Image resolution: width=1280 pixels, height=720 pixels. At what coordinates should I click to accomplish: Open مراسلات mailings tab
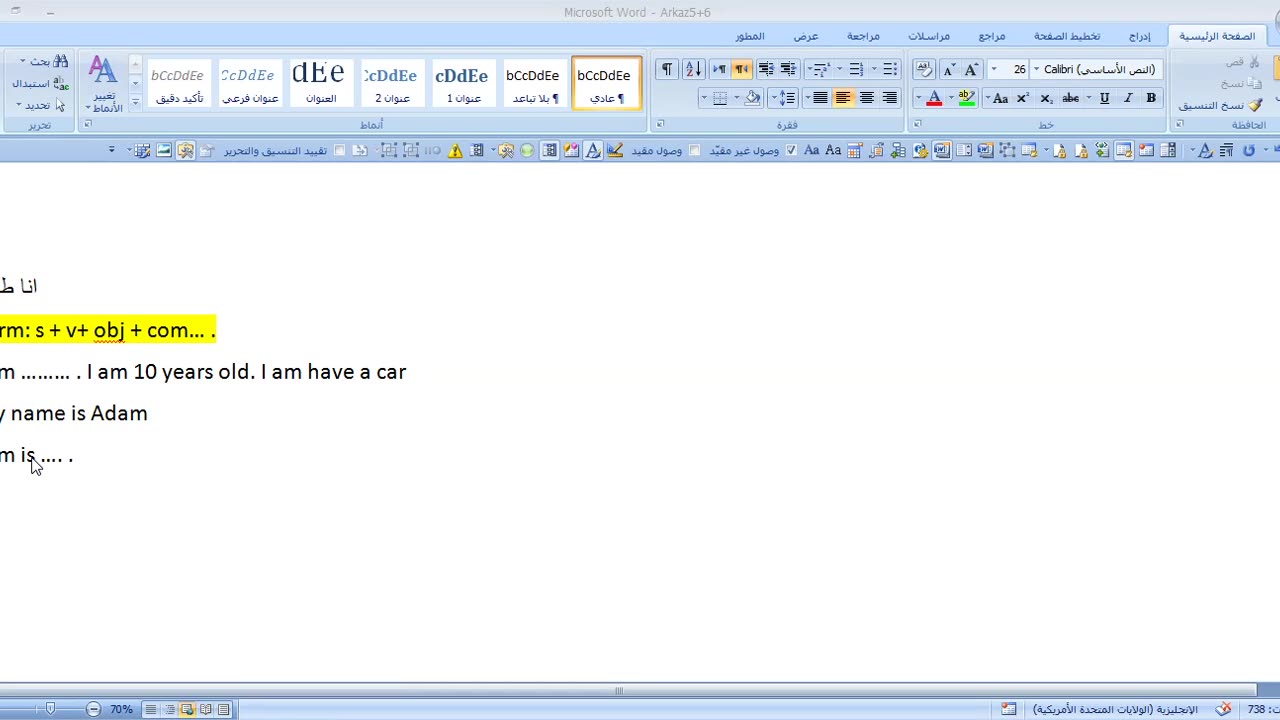(929, 36)
